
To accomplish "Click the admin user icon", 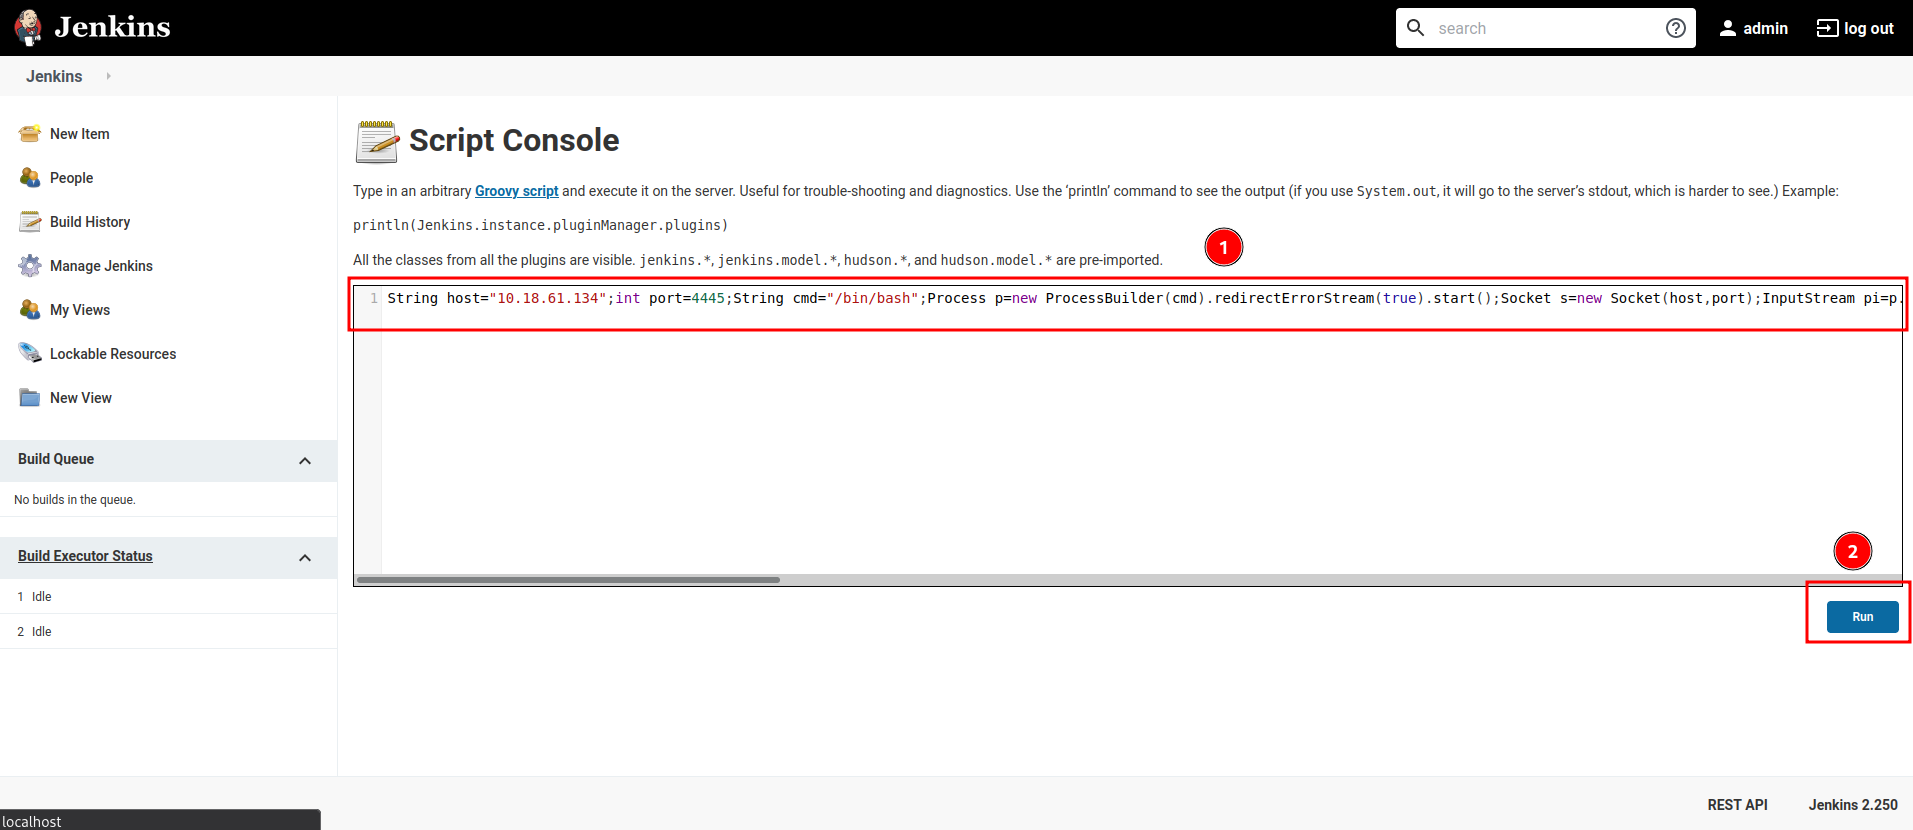I will tap(1727, 28).
